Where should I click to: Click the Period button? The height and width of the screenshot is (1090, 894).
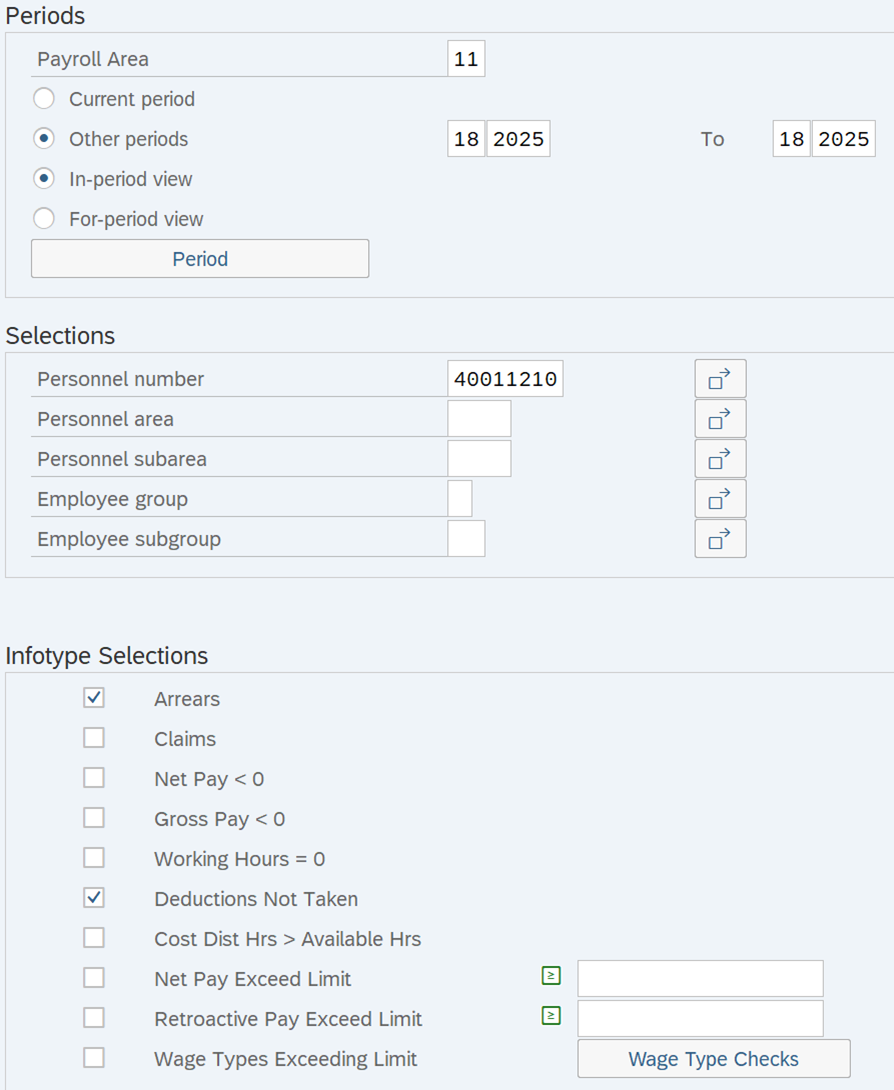(199, 258)
